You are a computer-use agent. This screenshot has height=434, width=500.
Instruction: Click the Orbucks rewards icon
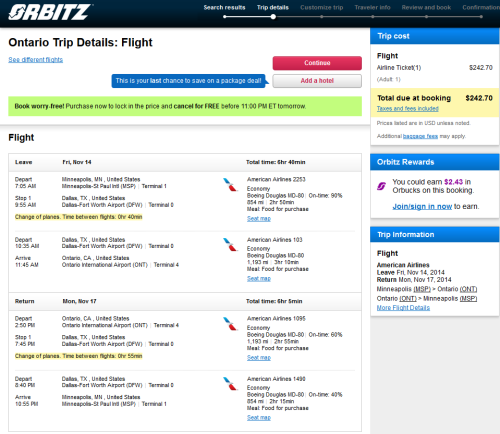click(x=381, y=186)
